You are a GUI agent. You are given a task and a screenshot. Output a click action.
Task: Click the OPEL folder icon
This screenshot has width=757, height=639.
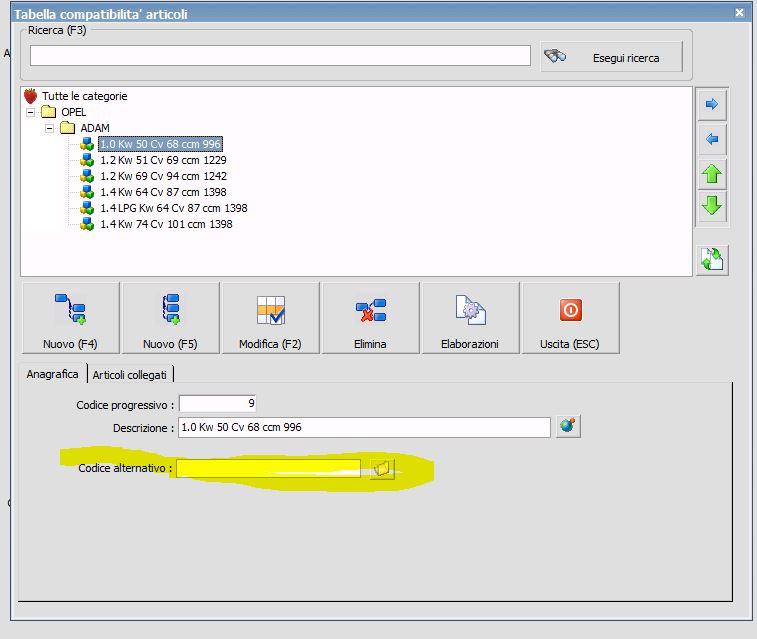click(x=48, y=112)
